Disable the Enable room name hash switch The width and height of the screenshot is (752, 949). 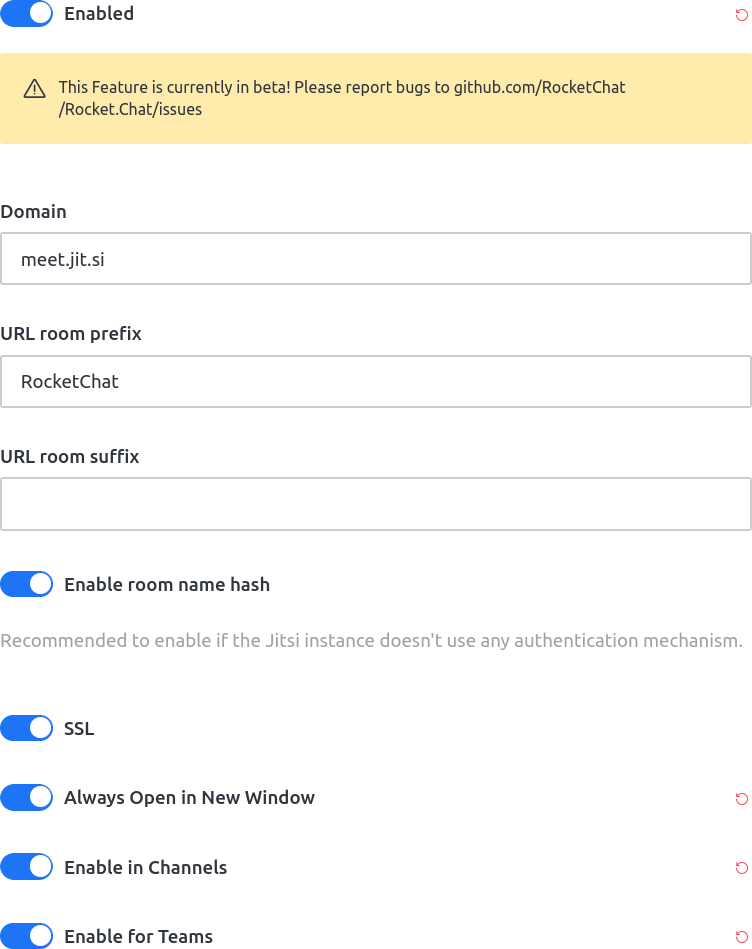tap(27, 584)
